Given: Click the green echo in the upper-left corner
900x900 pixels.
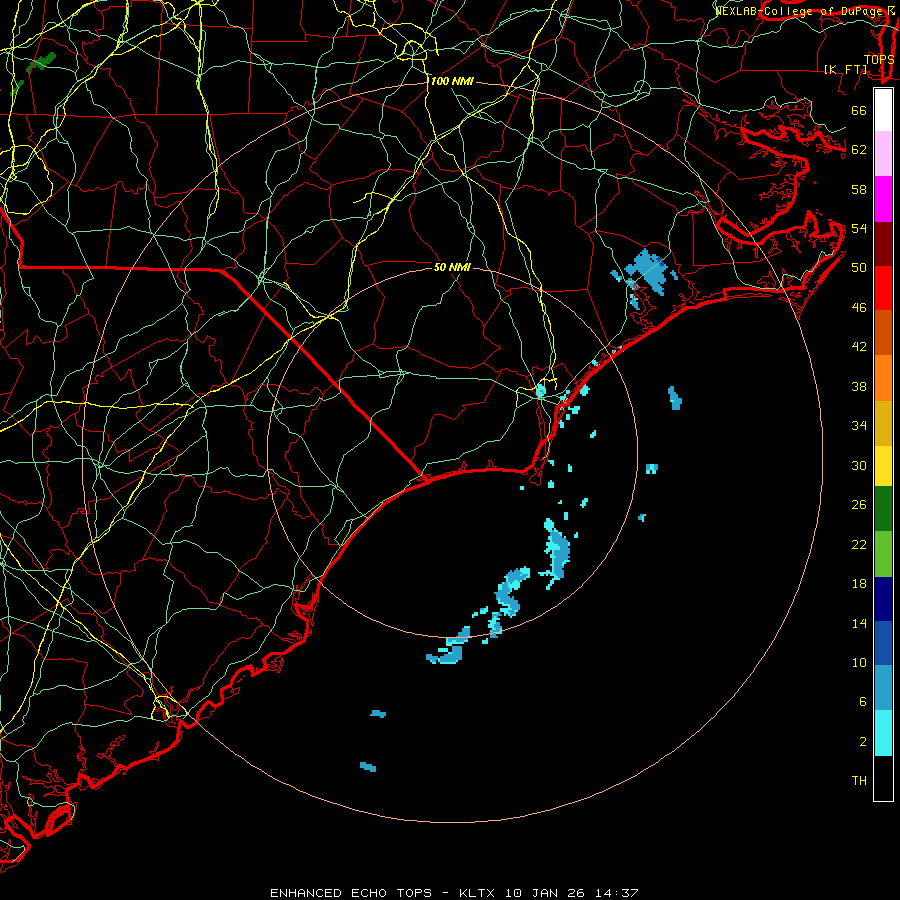Looking at the screenshot, I should (x=41, y=62).
